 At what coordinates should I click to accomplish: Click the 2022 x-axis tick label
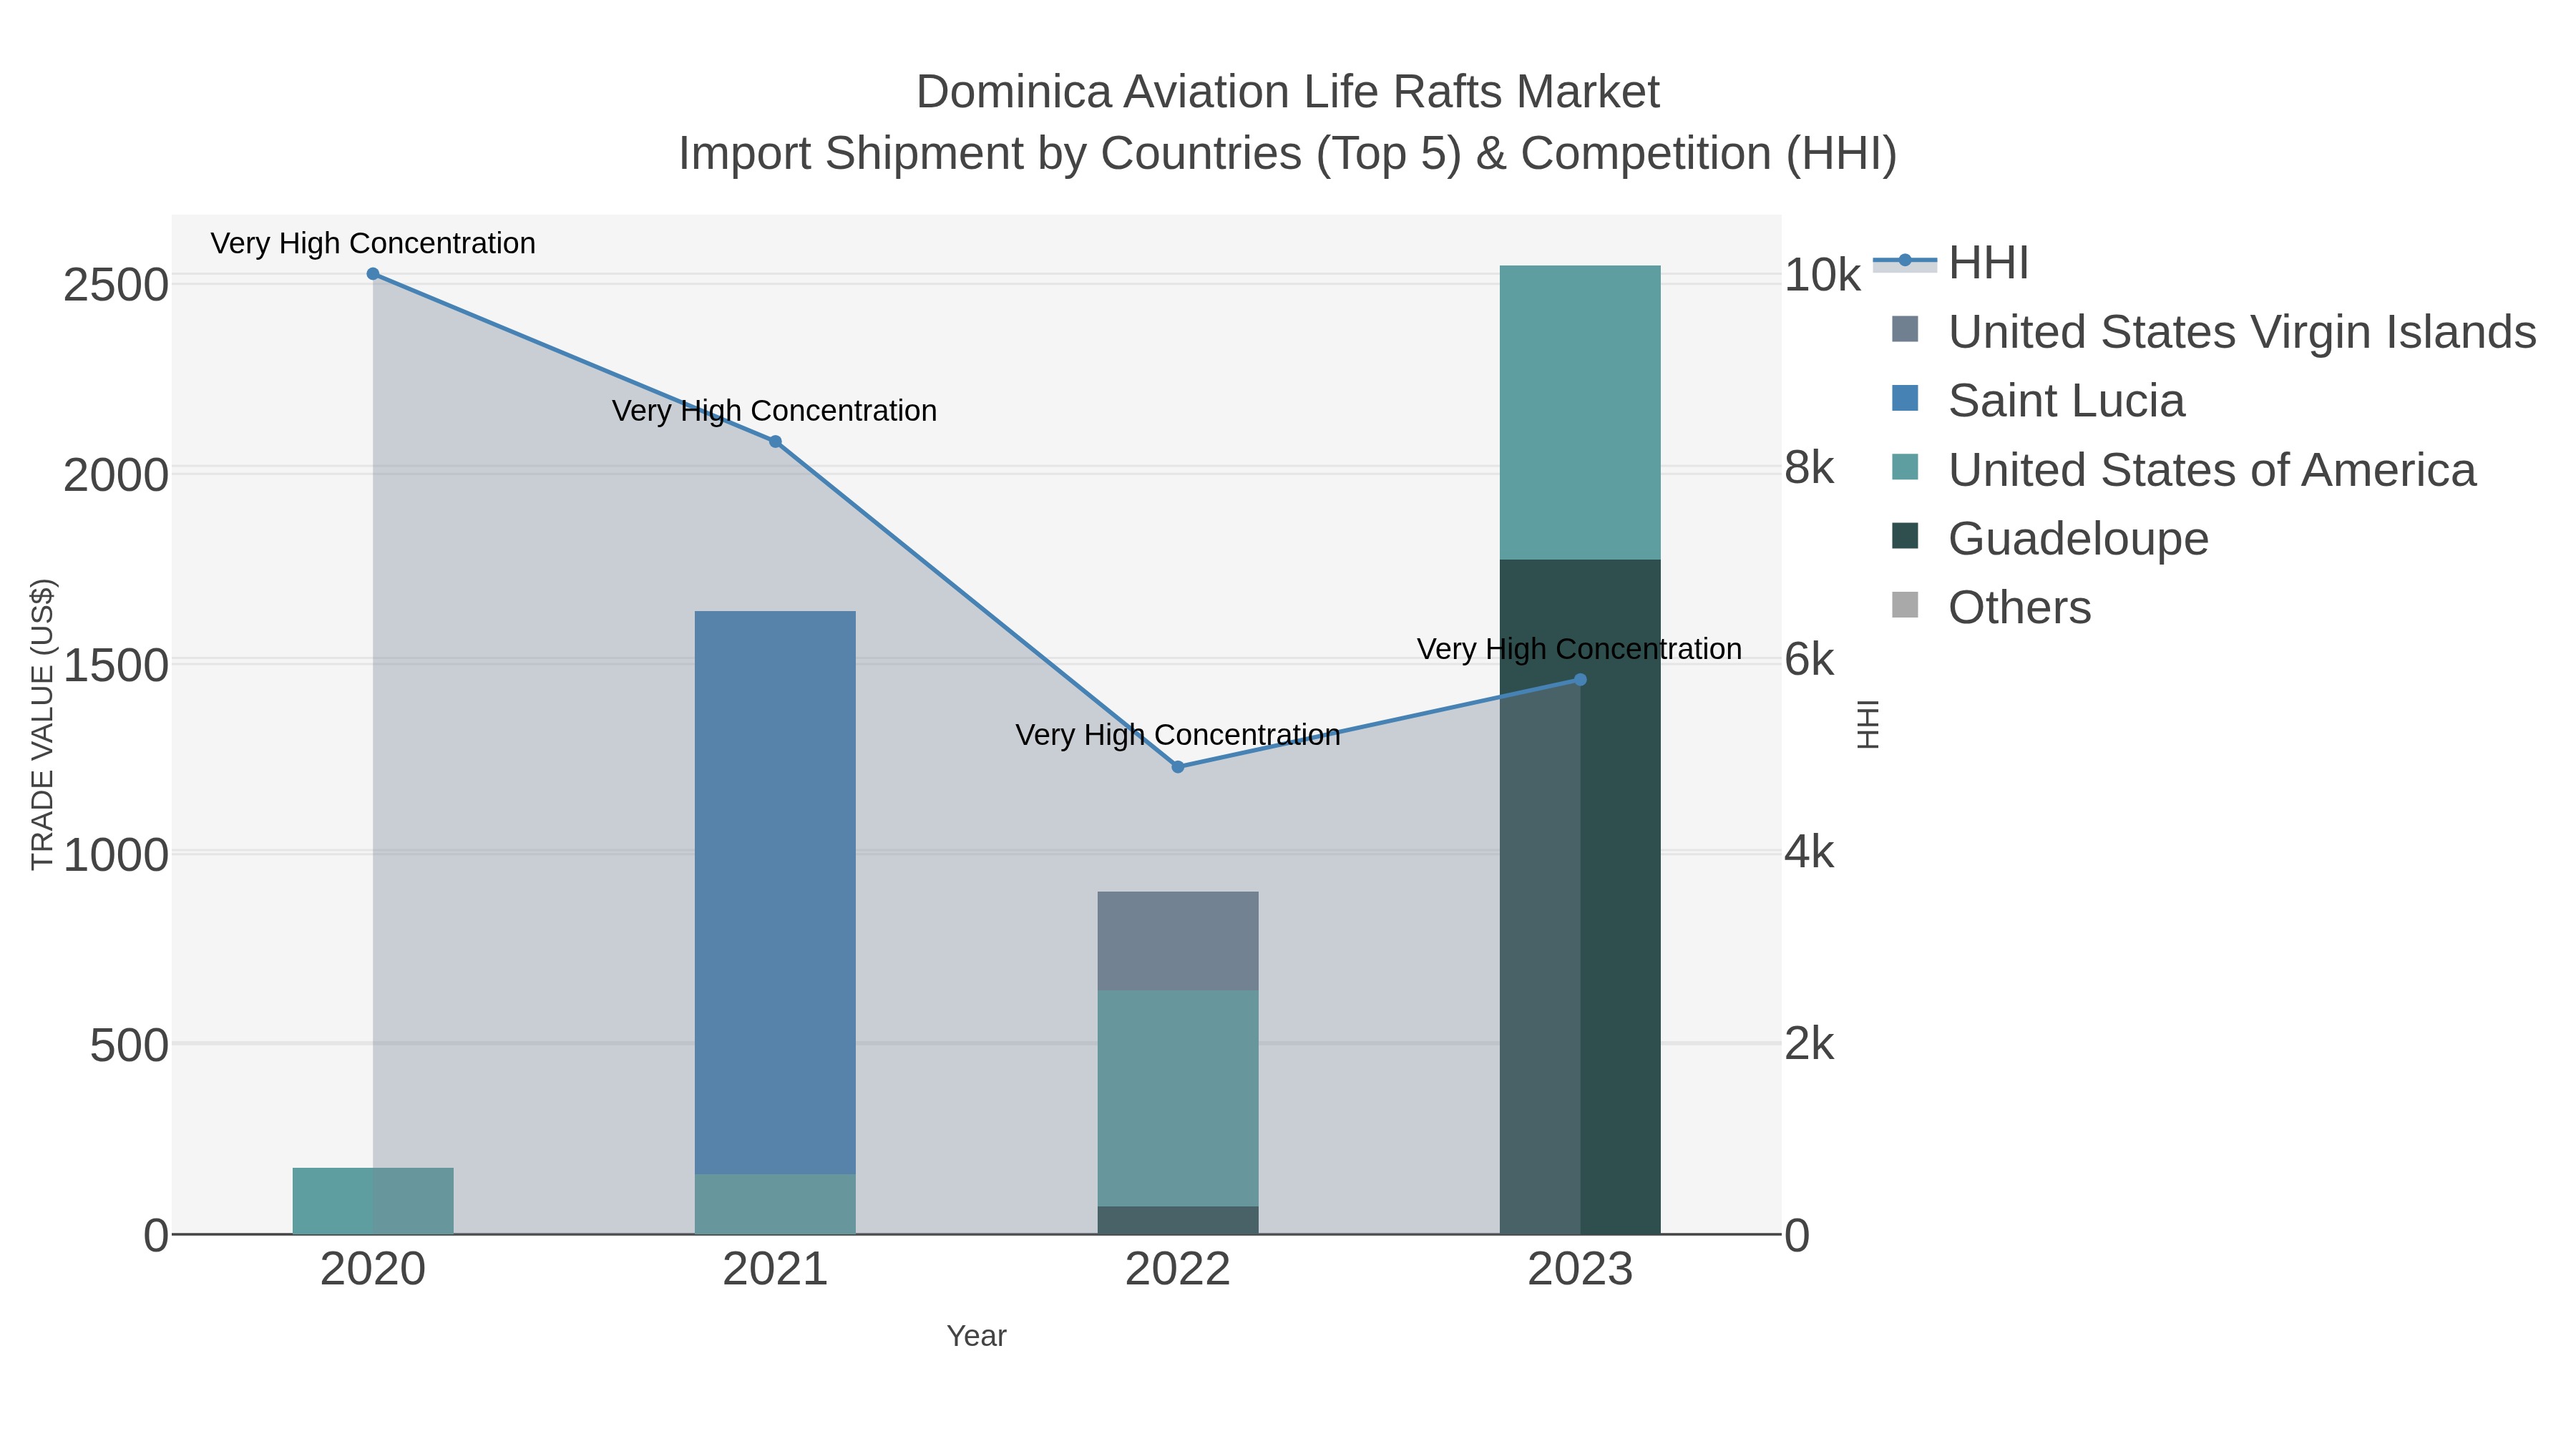tap(1178, 1270)
